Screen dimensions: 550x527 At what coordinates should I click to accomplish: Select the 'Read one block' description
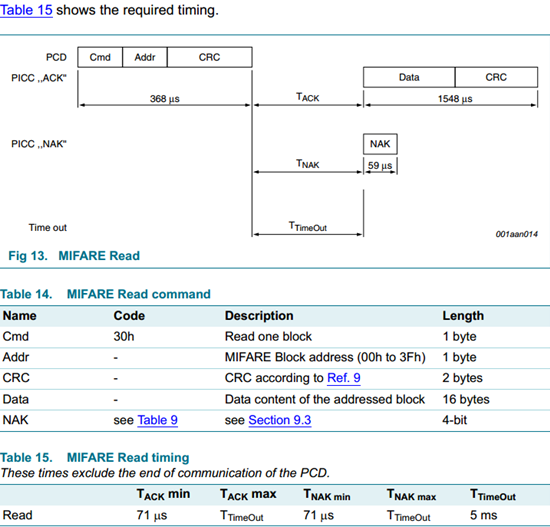[268, 336]
